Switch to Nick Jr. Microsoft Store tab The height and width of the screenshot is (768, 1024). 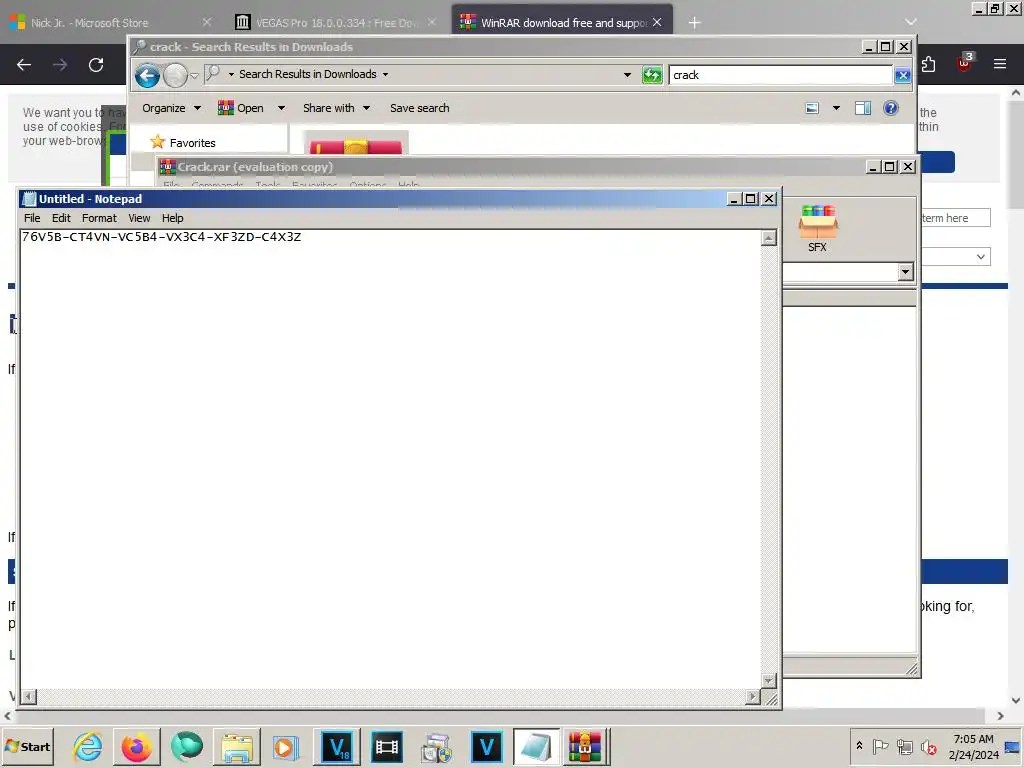(89, 23)
